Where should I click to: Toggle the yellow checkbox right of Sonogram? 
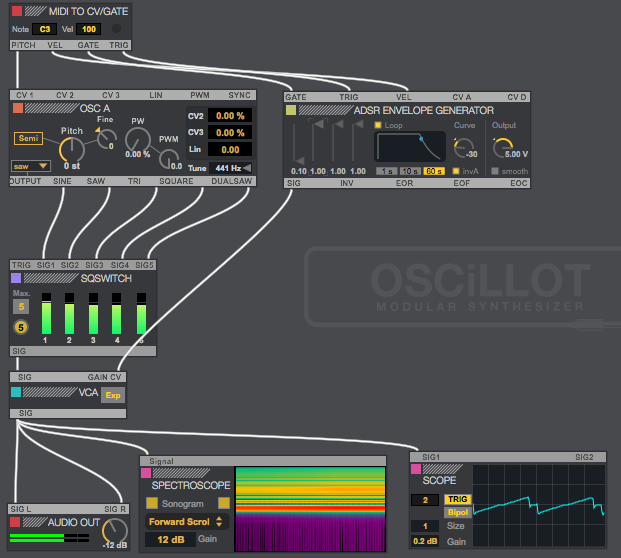tap(224, 503)
